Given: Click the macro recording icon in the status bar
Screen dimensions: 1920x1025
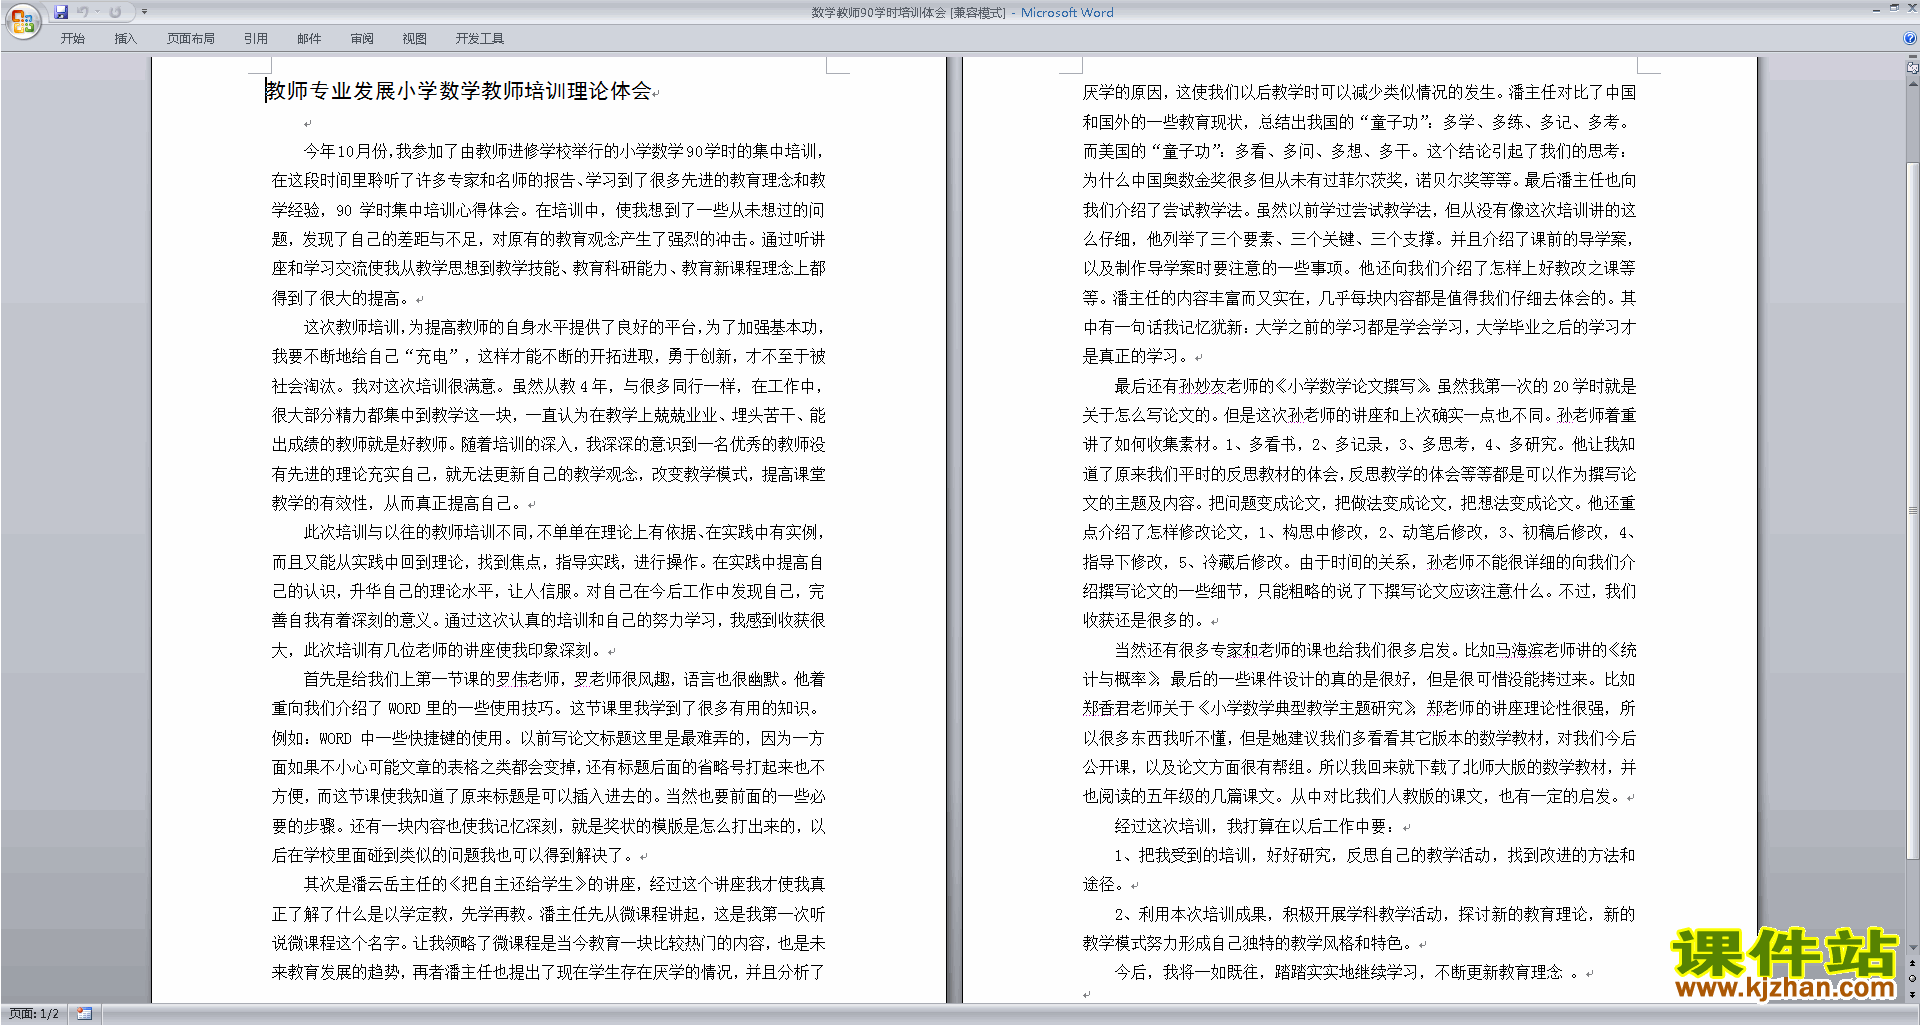Looking at the screenshot, I should tap(84, 1014).
